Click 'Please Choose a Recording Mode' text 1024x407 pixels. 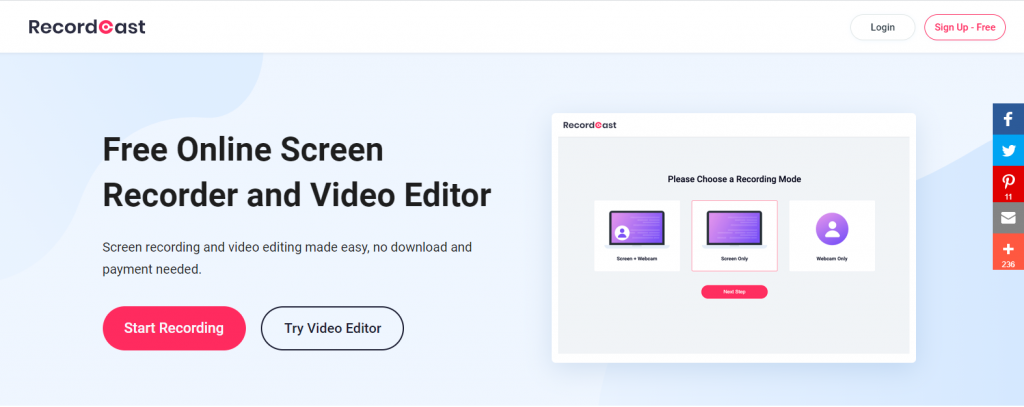click(734, 179)
